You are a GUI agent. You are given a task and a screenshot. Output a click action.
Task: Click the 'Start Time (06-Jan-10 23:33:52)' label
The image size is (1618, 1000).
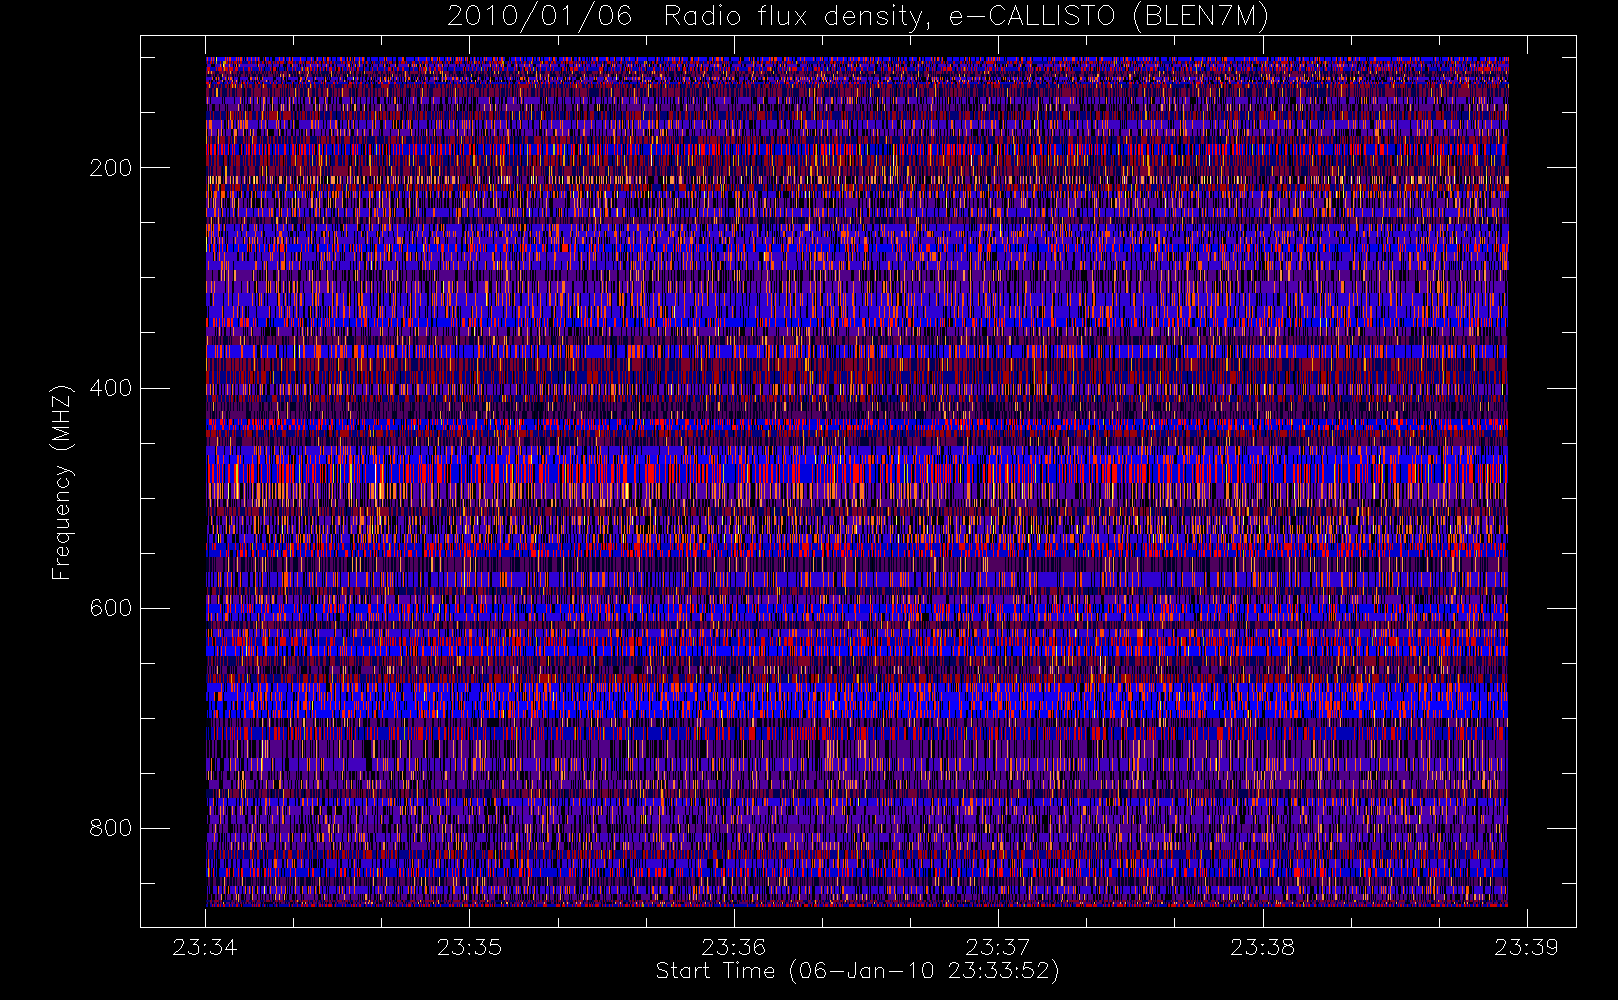(x=858, y=971)
